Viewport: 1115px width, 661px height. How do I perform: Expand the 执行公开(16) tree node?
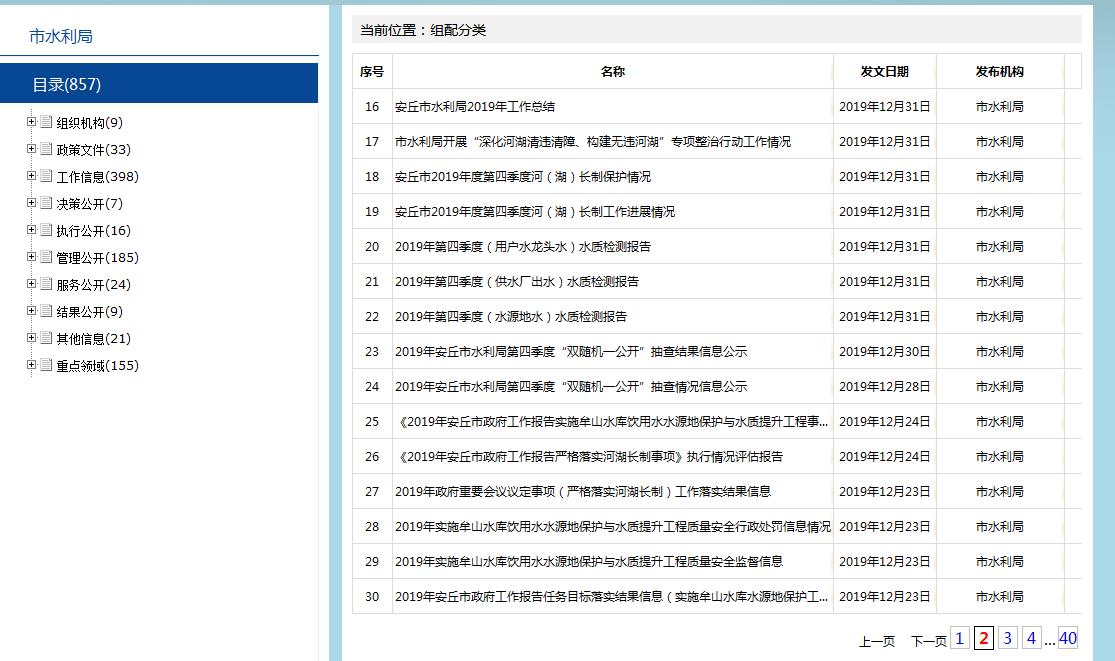click(x=31, y=230)
